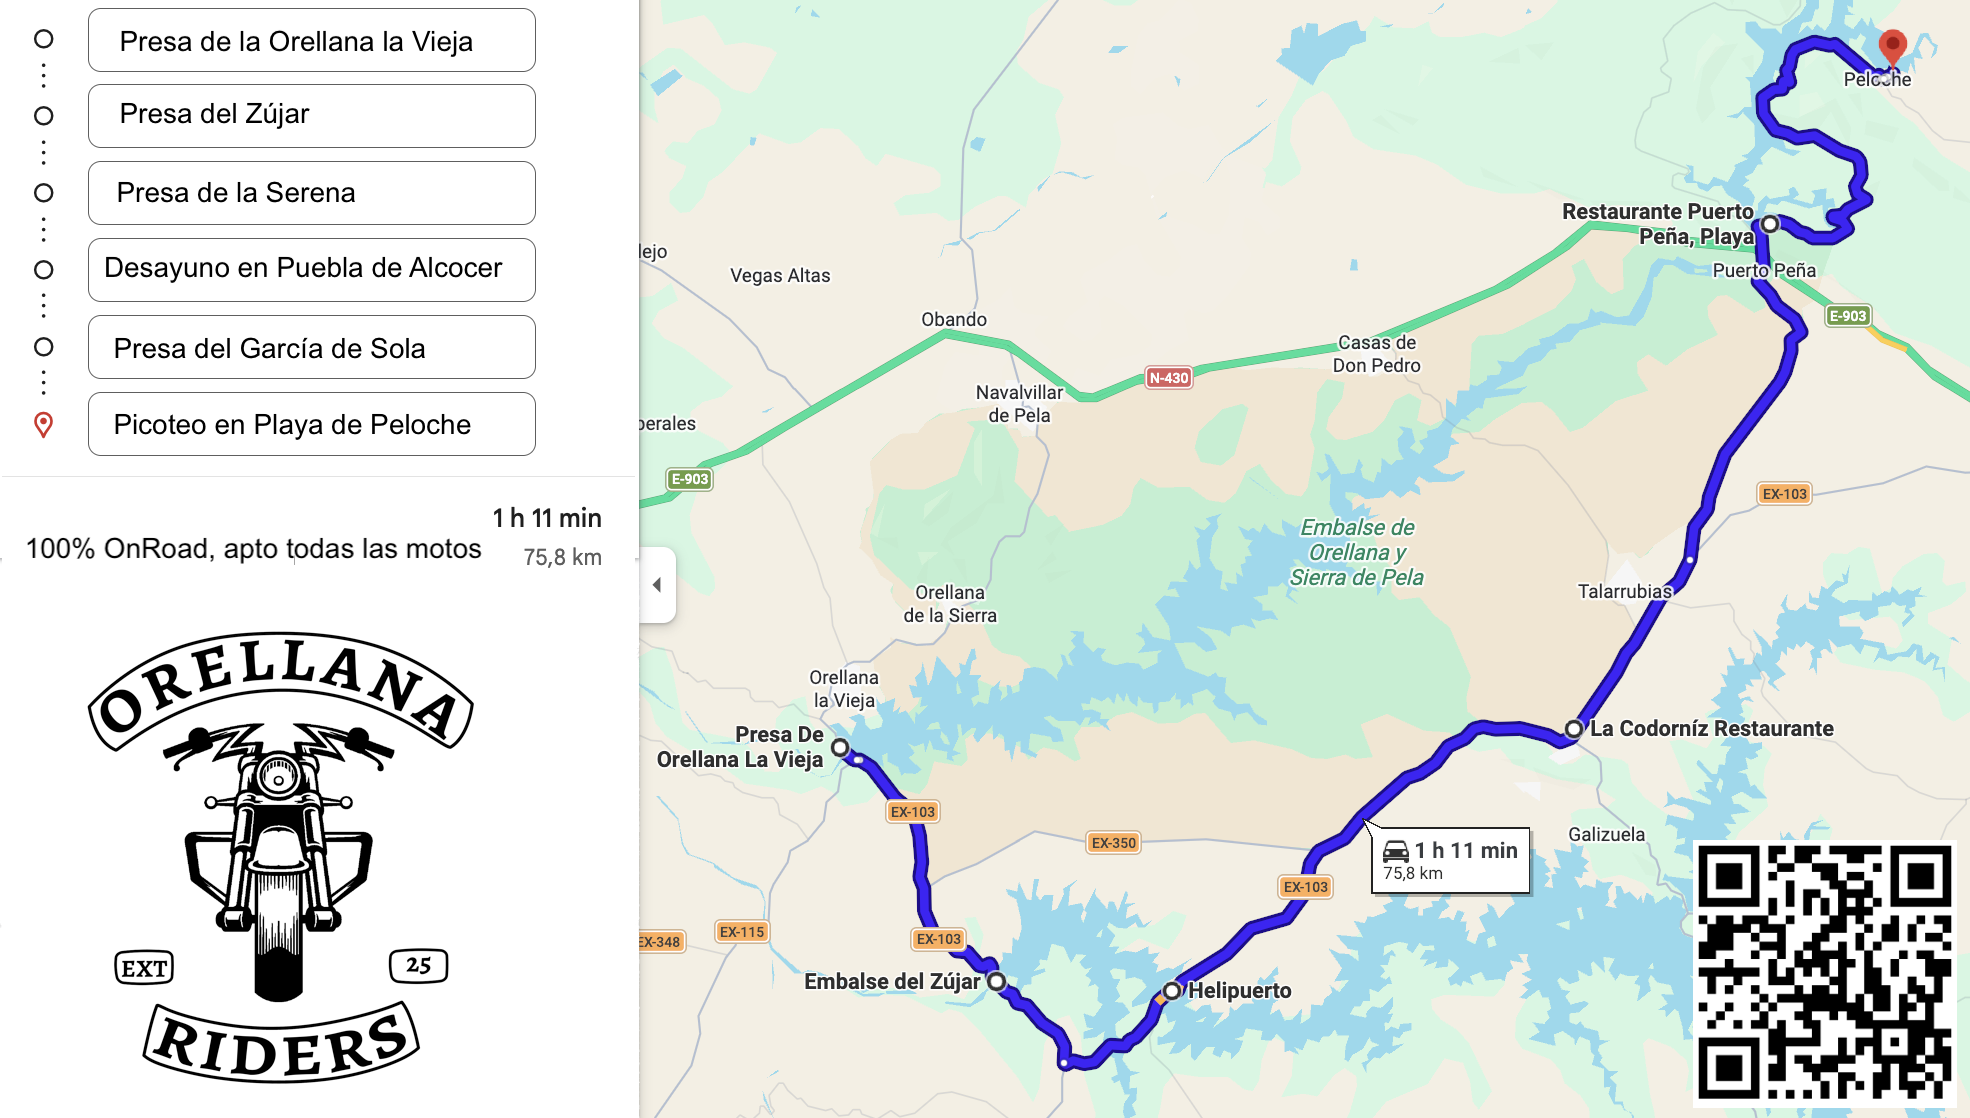Select circle marker beside Presa de la Orellana
Image resolution: width=1970 pixels, height=1118 pixels.
click(x=43, y=39)
